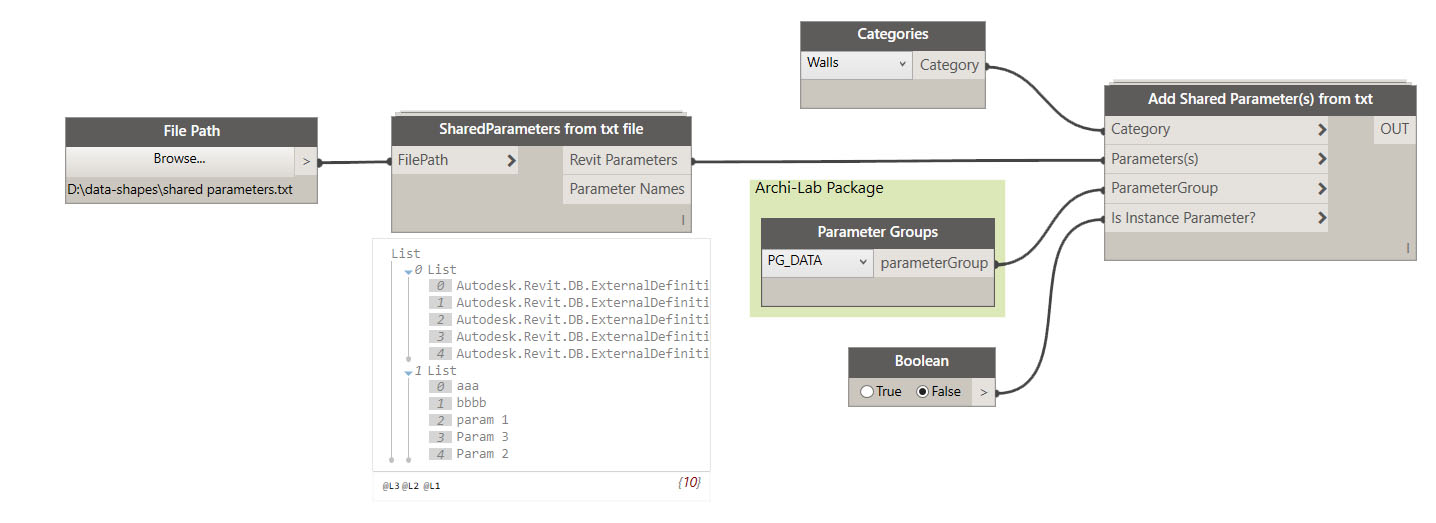Collapse the 0 List in the preview
Screen dimensions: 1436x523
click(408, 270)
